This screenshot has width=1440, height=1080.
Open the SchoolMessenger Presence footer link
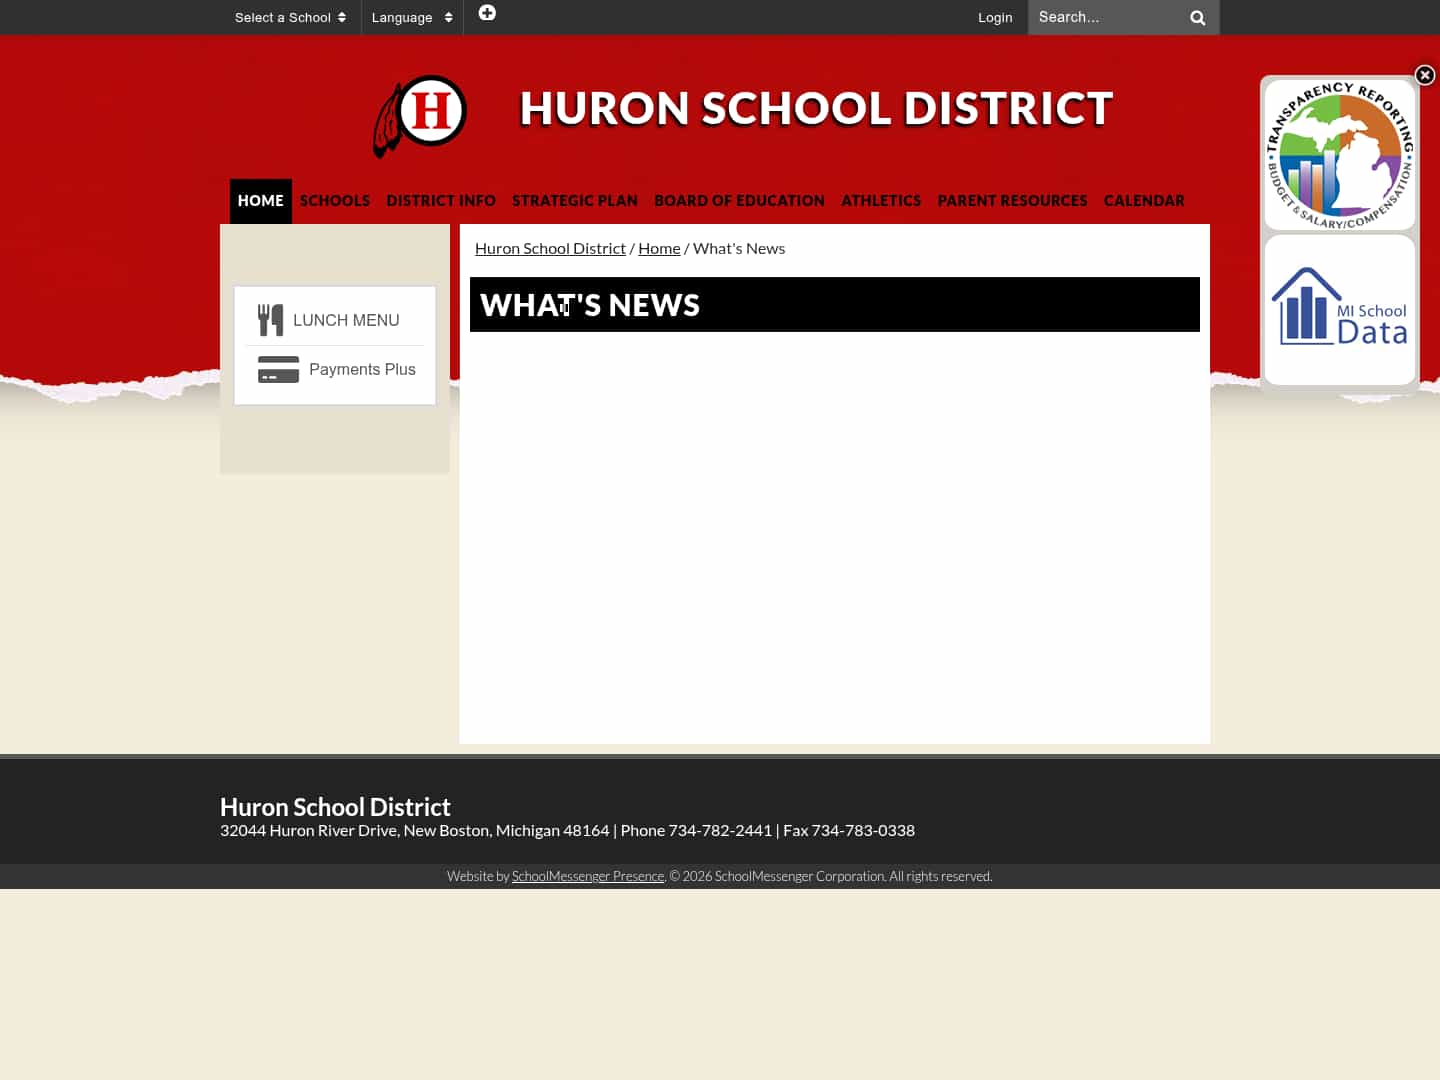(588, 875)
